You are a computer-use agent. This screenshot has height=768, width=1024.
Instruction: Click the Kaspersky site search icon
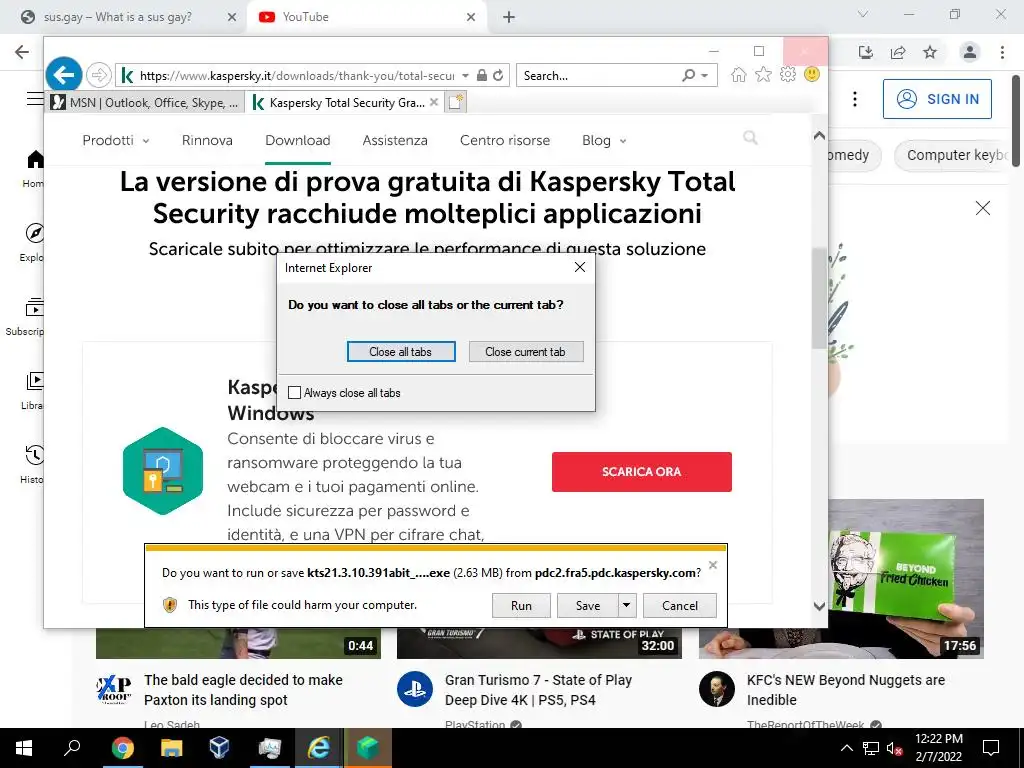[750, 137]
